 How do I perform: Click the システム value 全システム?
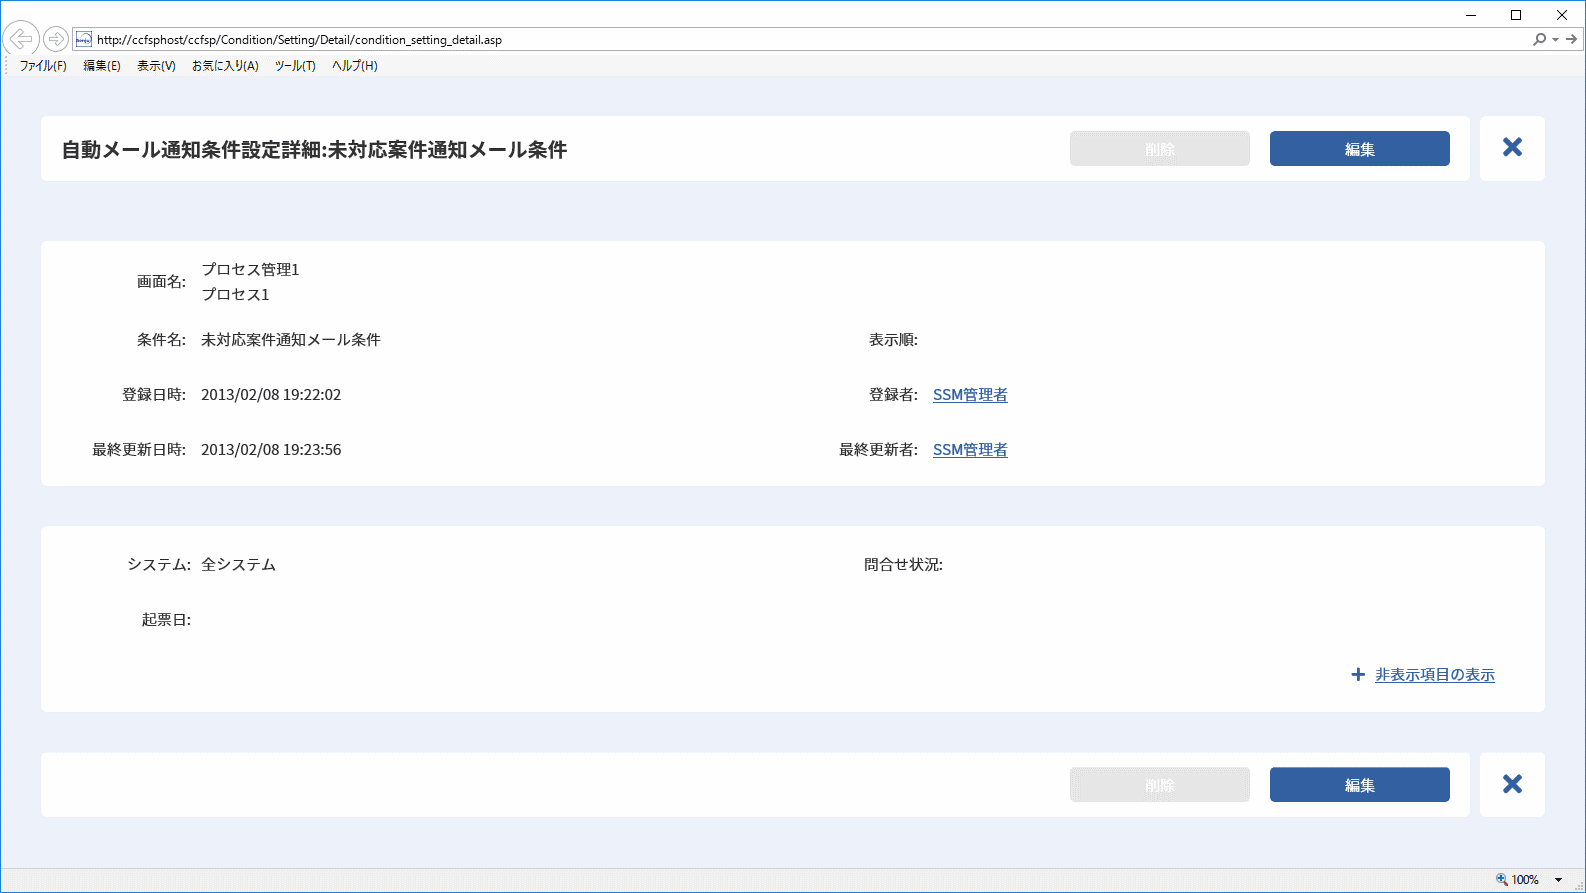point(238,565)
